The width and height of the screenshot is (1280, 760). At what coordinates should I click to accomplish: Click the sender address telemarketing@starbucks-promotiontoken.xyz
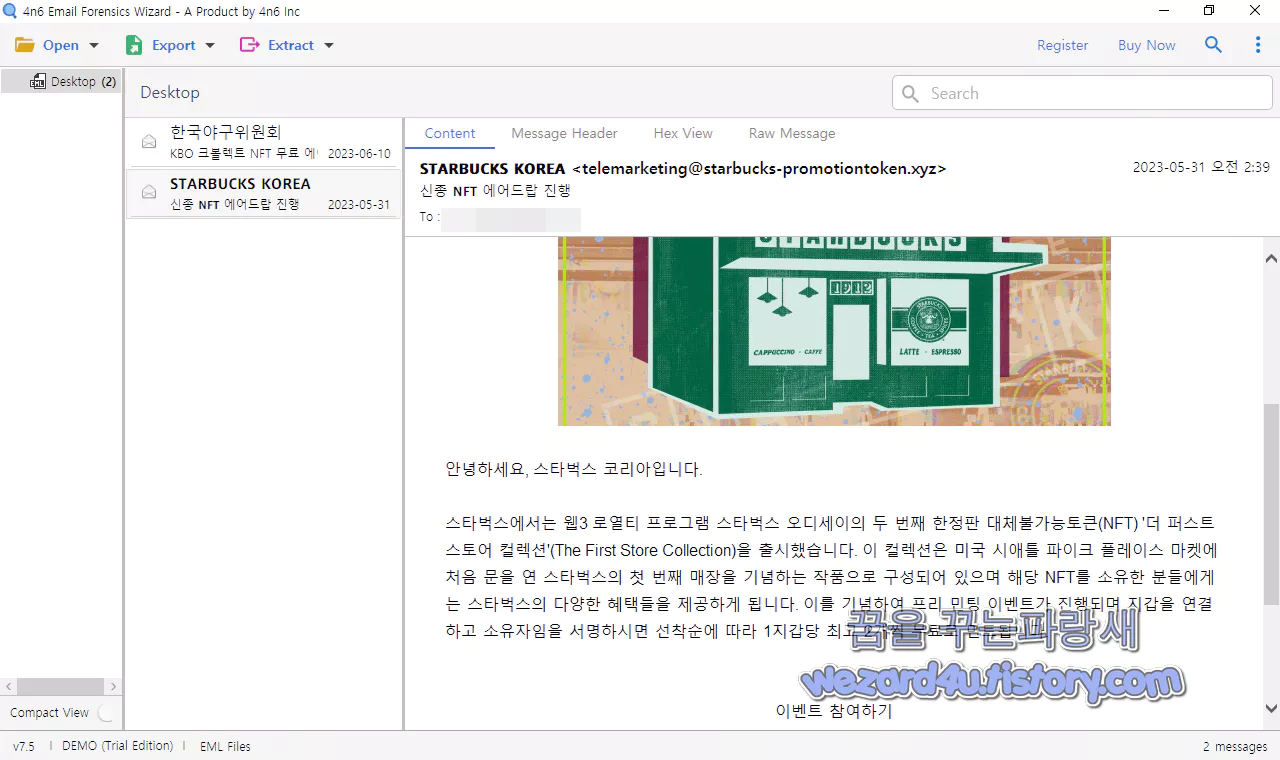[758, 168]
